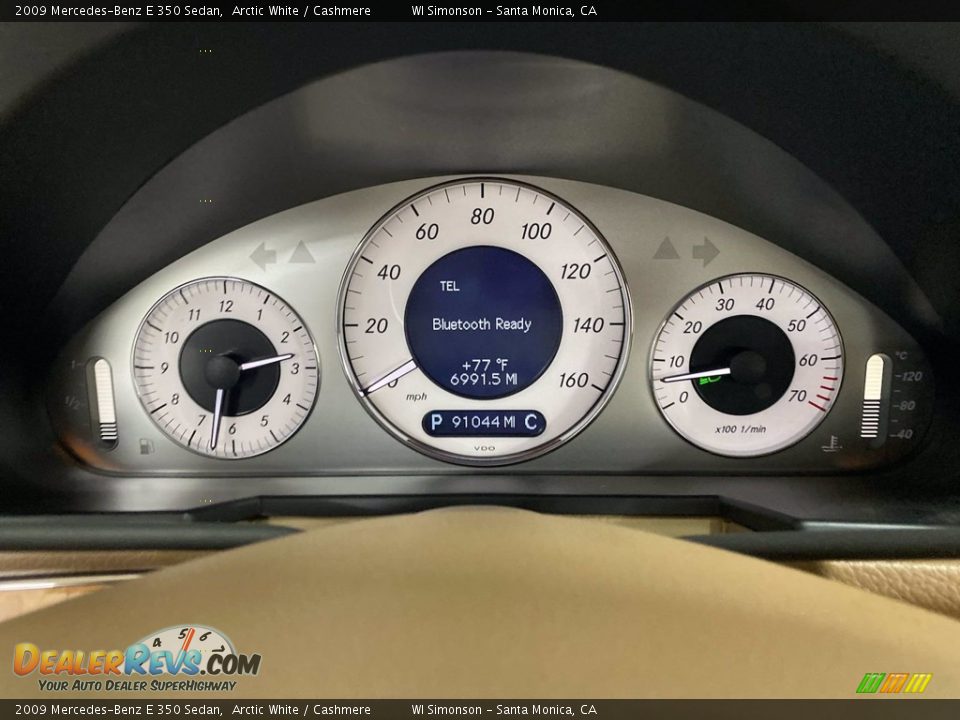The height and width of the screenshot is (720, 960).
Task: Click the "VDO" maker label
Action: click(484, 449)
